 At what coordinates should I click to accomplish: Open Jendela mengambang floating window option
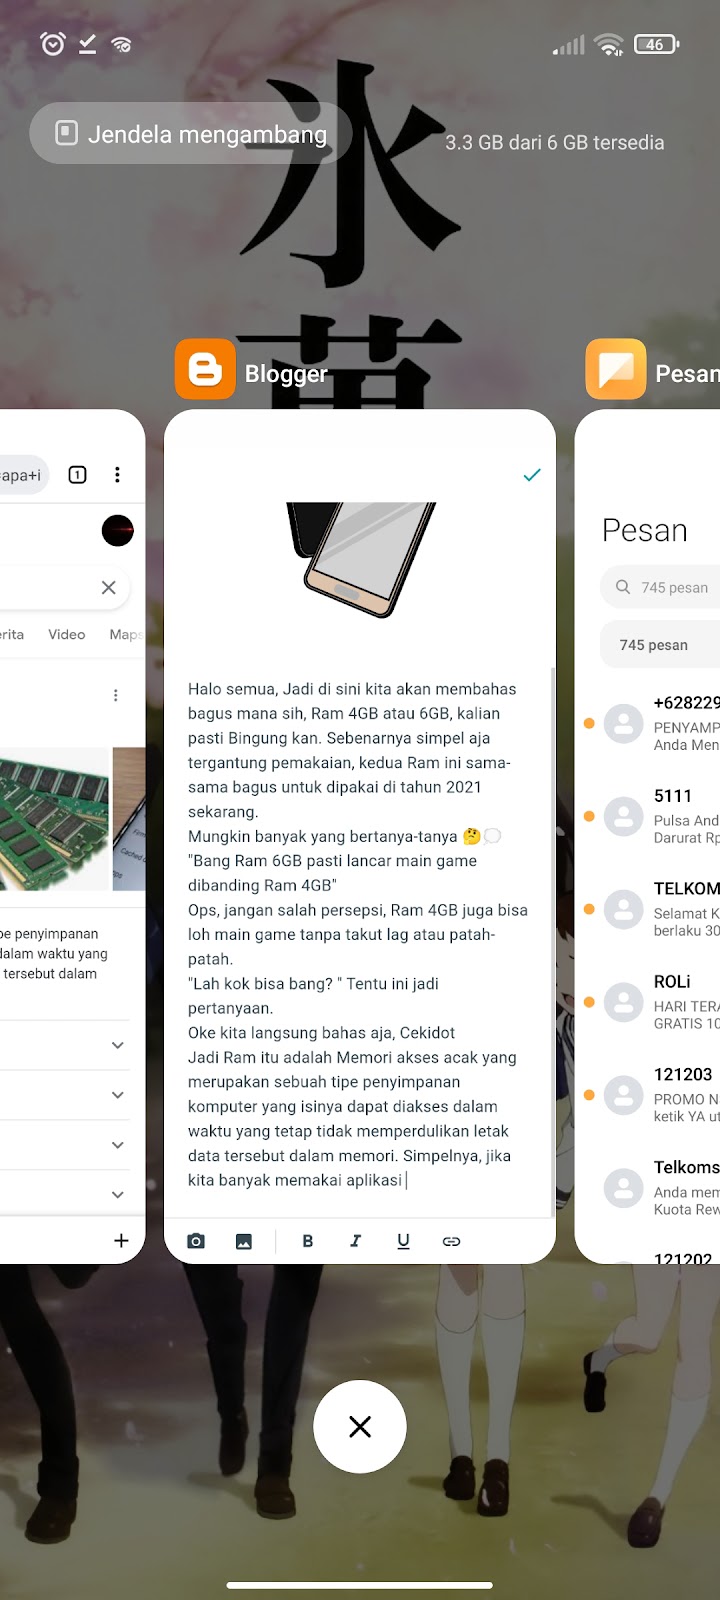click(191, 134)
